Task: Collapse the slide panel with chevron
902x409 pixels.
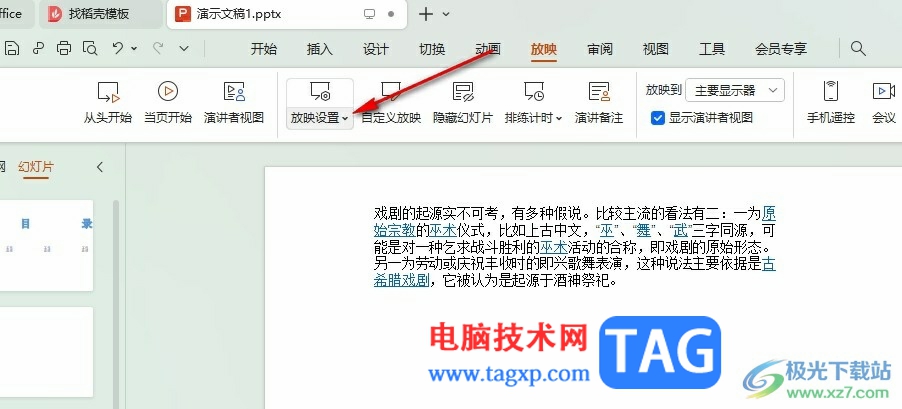Action: tap(100, 167)
